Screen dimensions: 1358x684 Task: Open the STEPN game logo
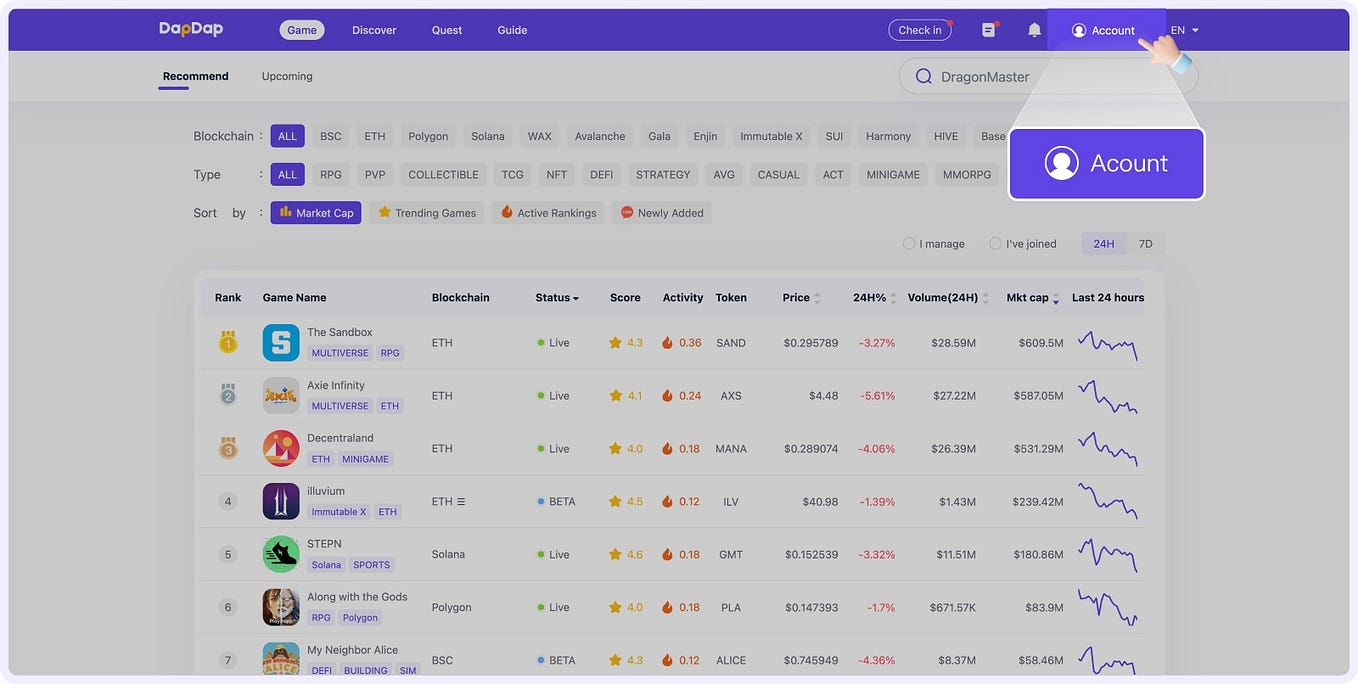(281, 554)
